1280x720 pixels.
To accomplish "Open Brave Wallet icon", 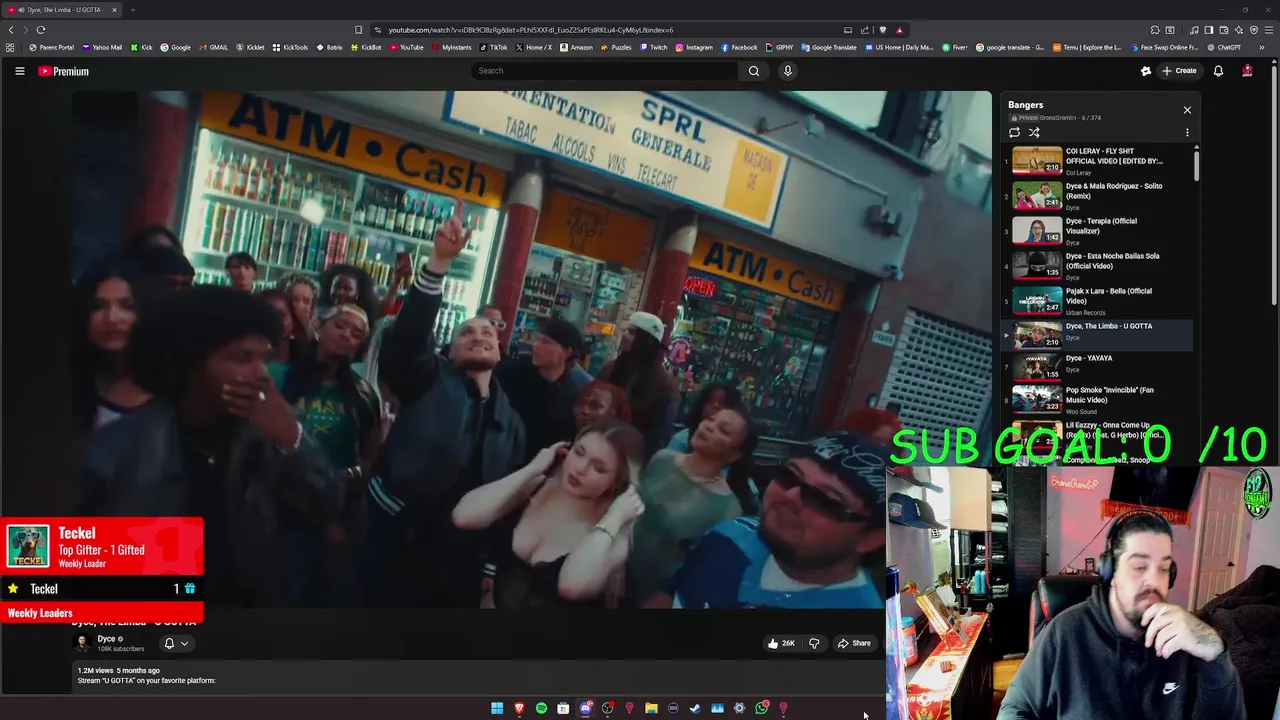I will (x=1224, y=30).
